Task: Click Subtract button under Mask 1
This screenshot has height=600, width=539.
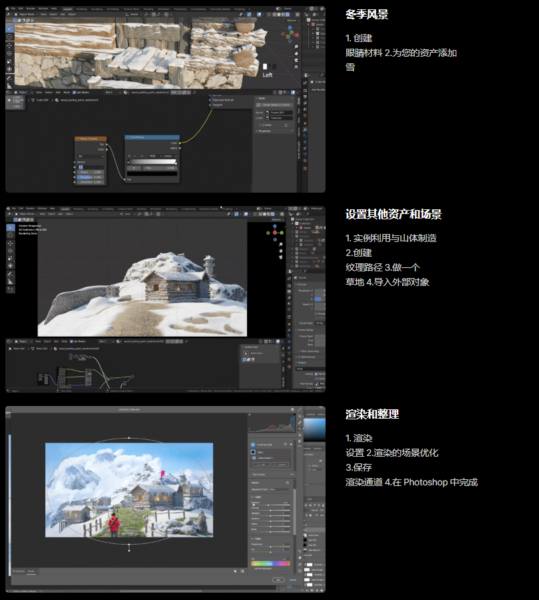Action: coord(280,465)
